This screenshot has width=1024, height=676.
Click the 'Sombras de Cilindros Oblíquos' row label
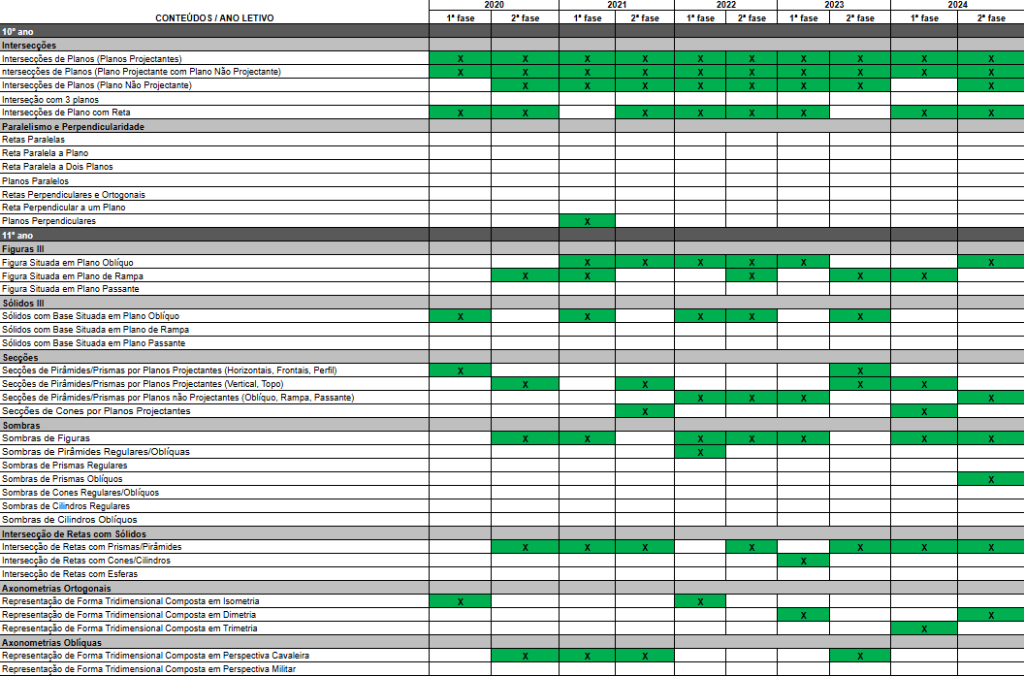[69, 520]
